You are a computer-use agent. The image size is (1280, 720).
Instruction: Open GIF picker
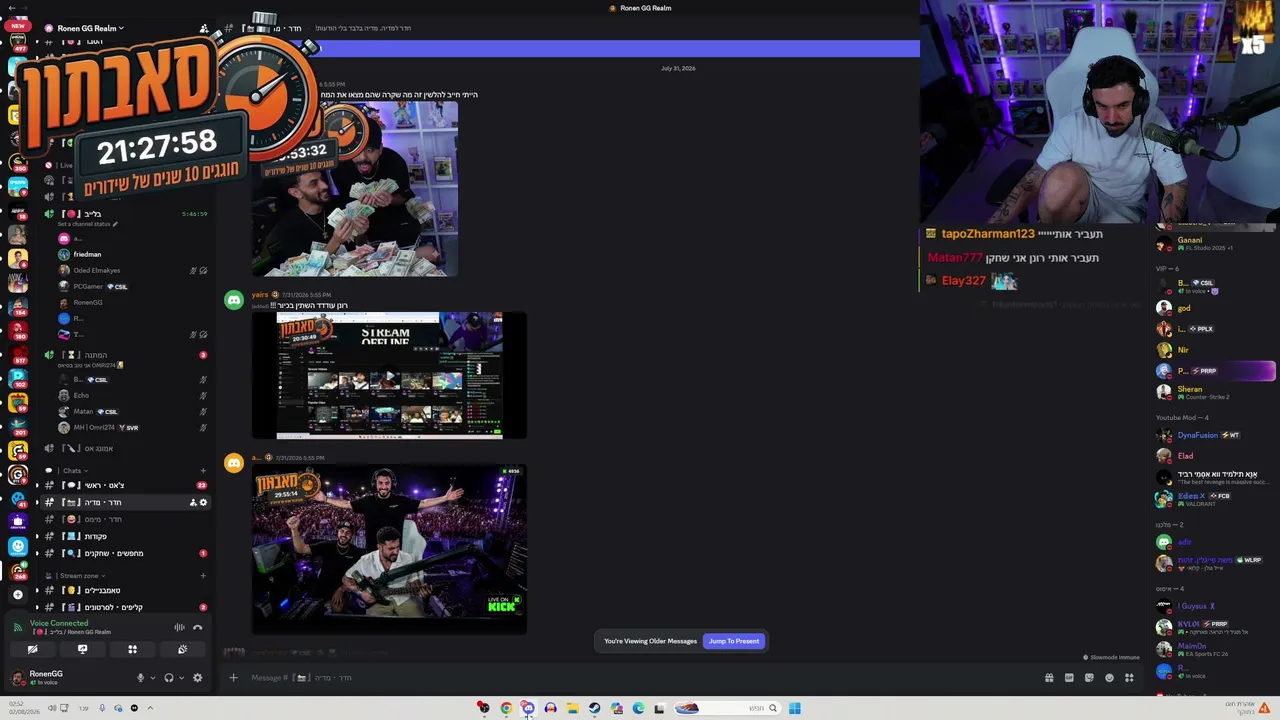[1069, 678]
